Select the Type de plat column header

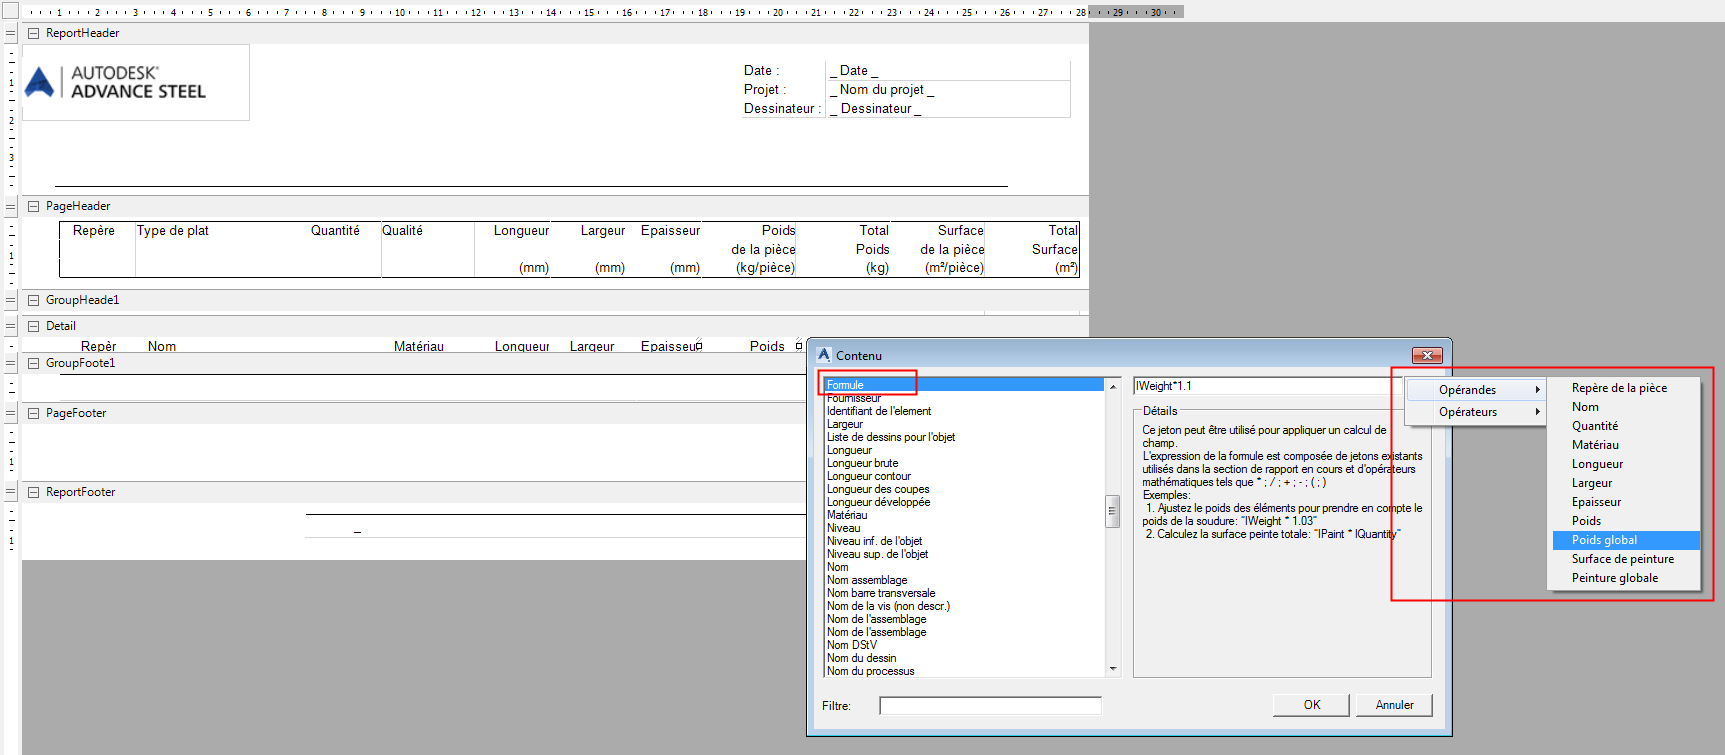pos(173,231)
